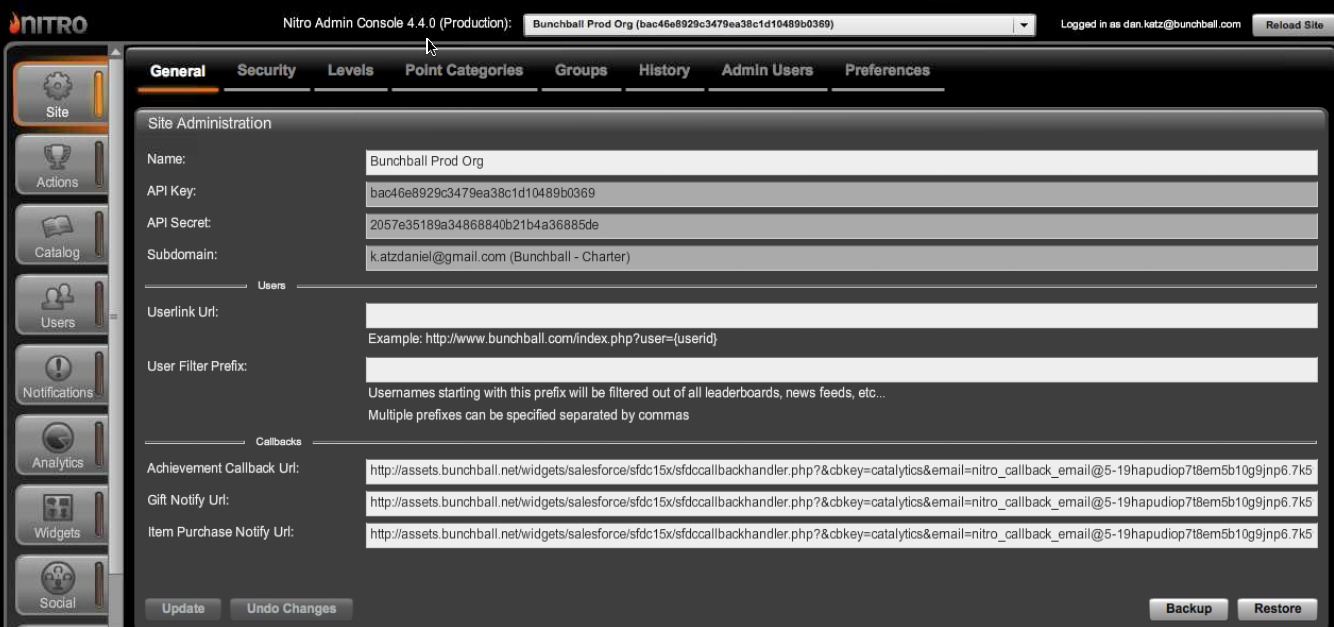Open the Widgets icon in sidebar
1334x627 pixels.
pyautogui.click(x=57, y=508)
